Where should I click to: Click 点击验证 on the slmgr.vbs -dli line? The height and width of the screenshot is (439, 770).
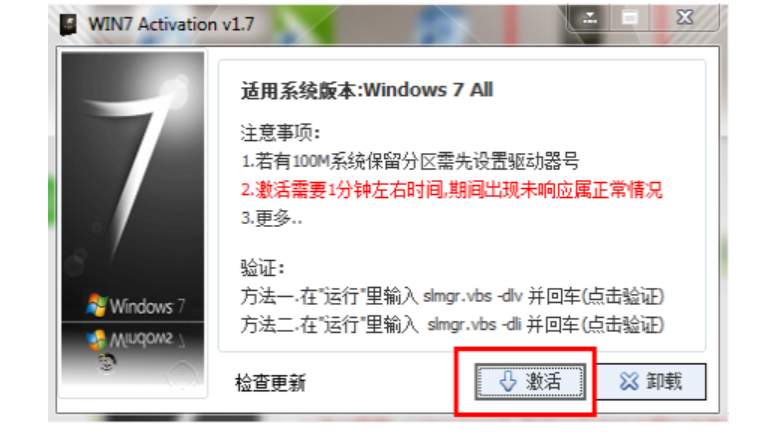623,325
